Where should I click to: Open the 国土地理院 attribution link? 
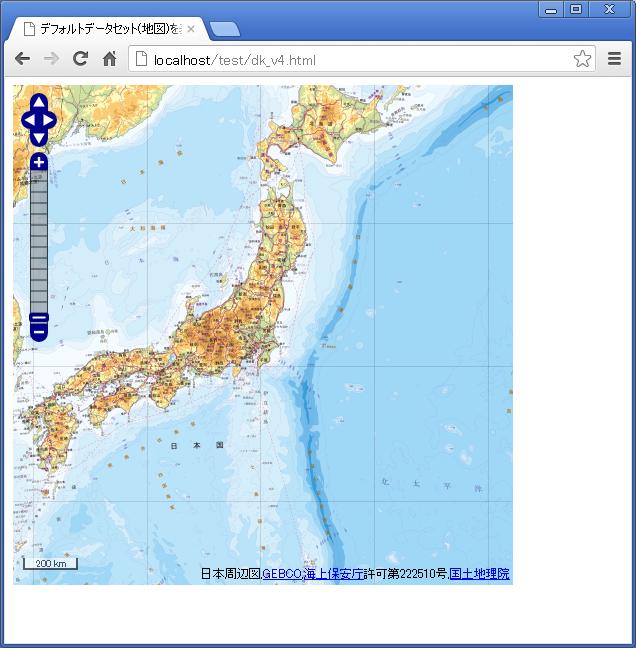[x=480, y=574]
